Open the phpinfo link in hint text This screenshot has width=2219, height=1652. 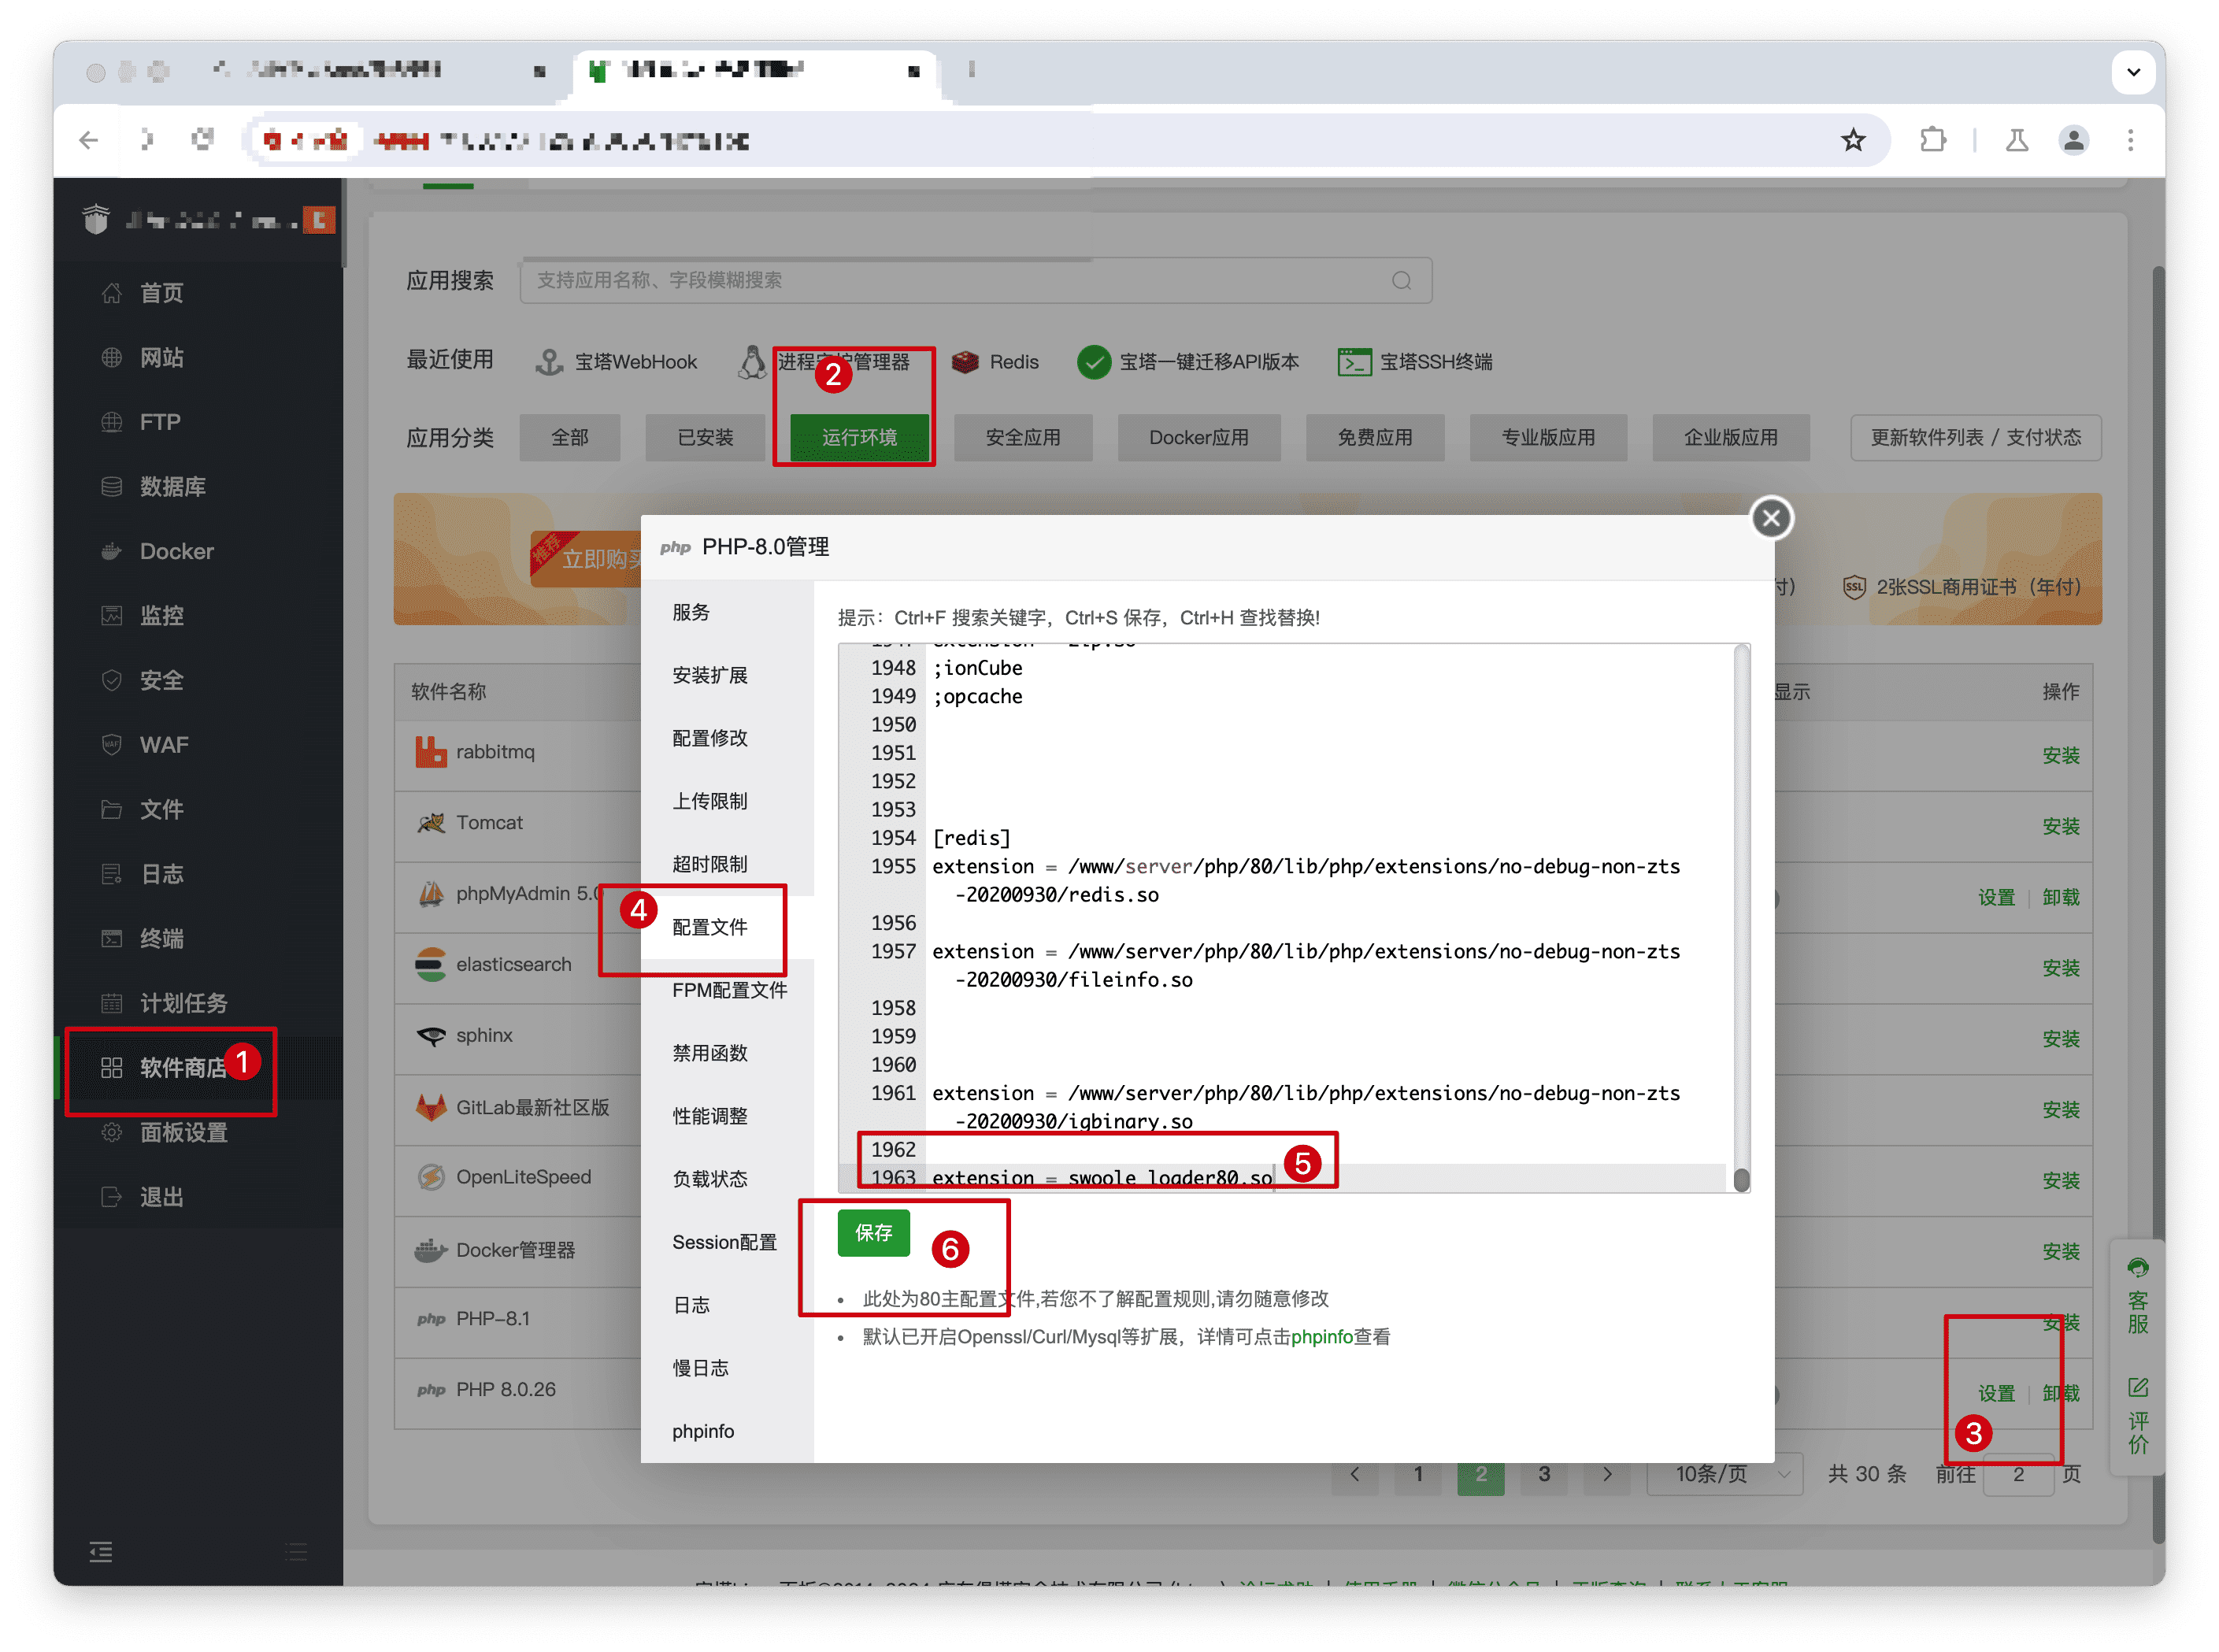[1321, 1337]
